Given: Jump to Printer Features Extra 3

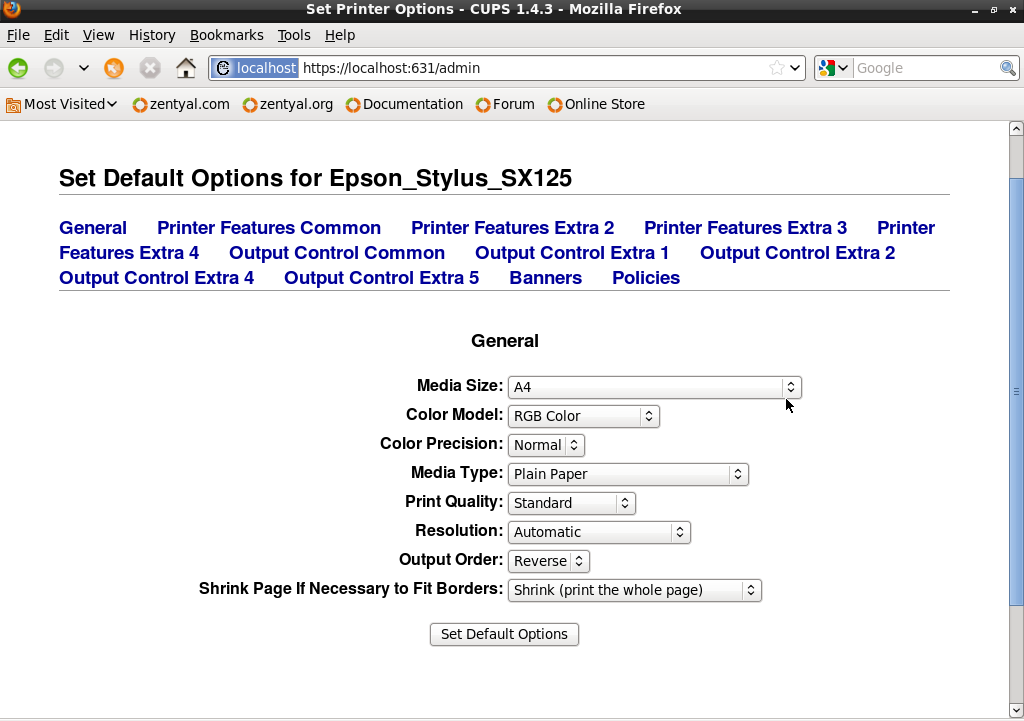Looking at the screenshot, I should (x=745, y=228).
